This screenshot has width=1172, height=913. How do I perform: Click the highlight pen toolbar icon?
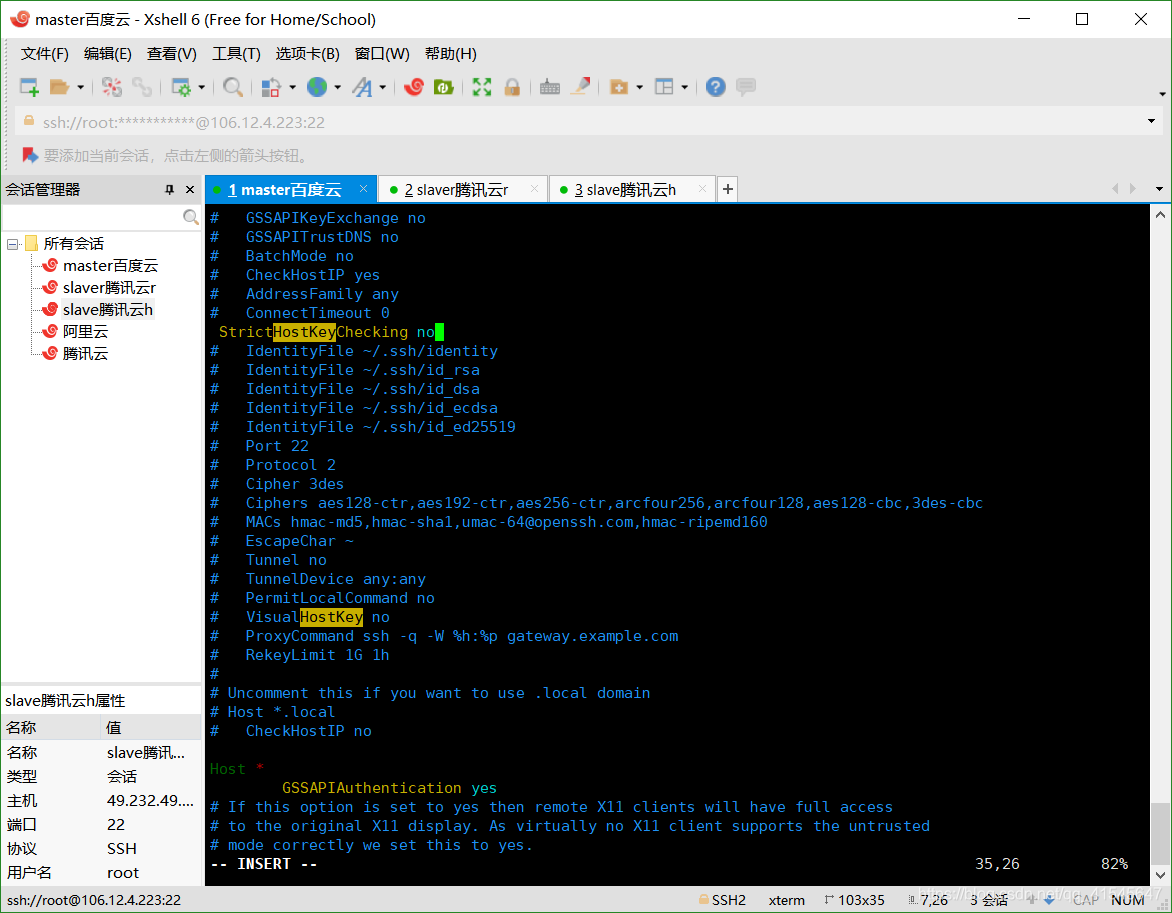tap(580, 87)
